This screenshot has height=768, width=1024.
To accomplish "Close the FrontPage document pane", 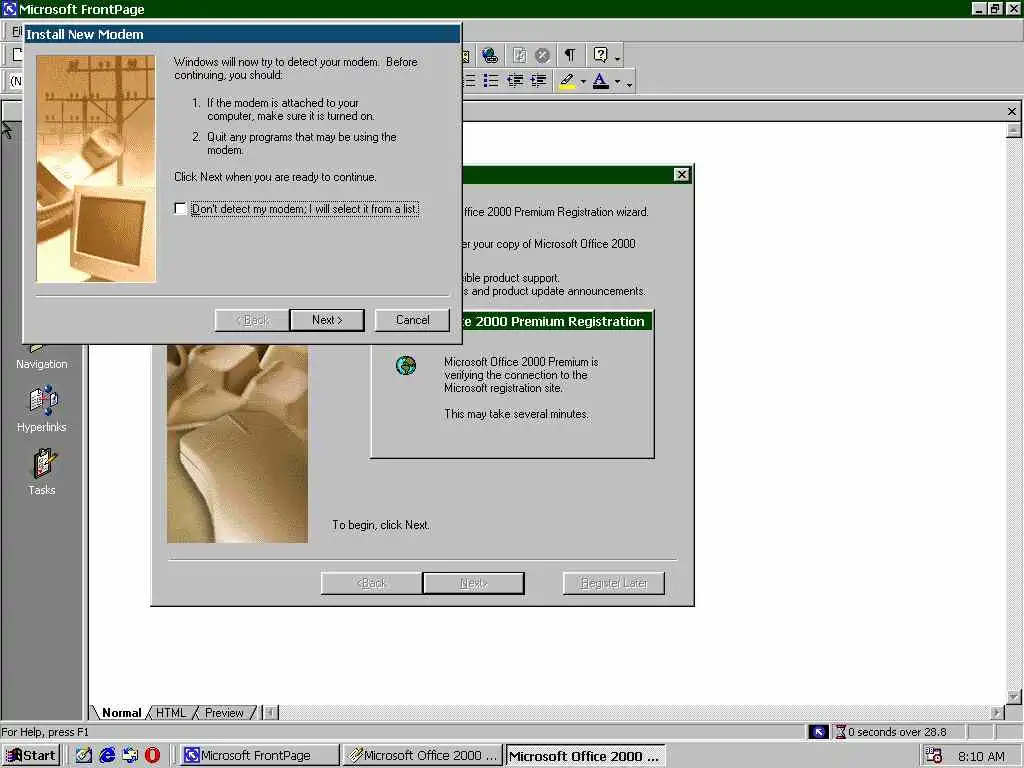I will click(1012, 112).
